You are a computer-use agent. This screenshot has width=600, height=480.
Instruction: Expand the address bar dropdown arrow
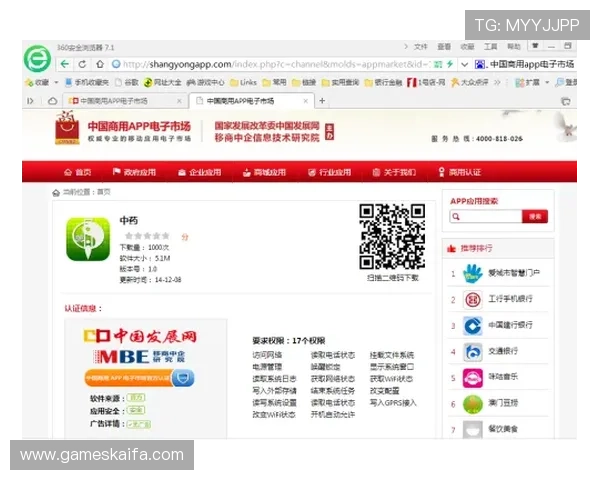pos(465,64)
